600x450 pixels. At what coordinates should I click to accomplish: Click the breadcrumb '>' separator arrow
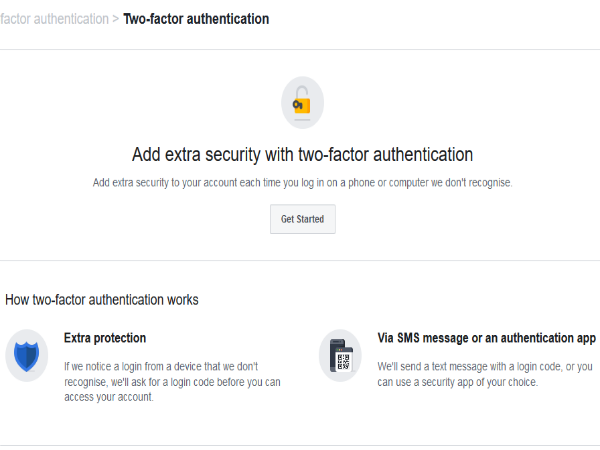pos(115,19)
